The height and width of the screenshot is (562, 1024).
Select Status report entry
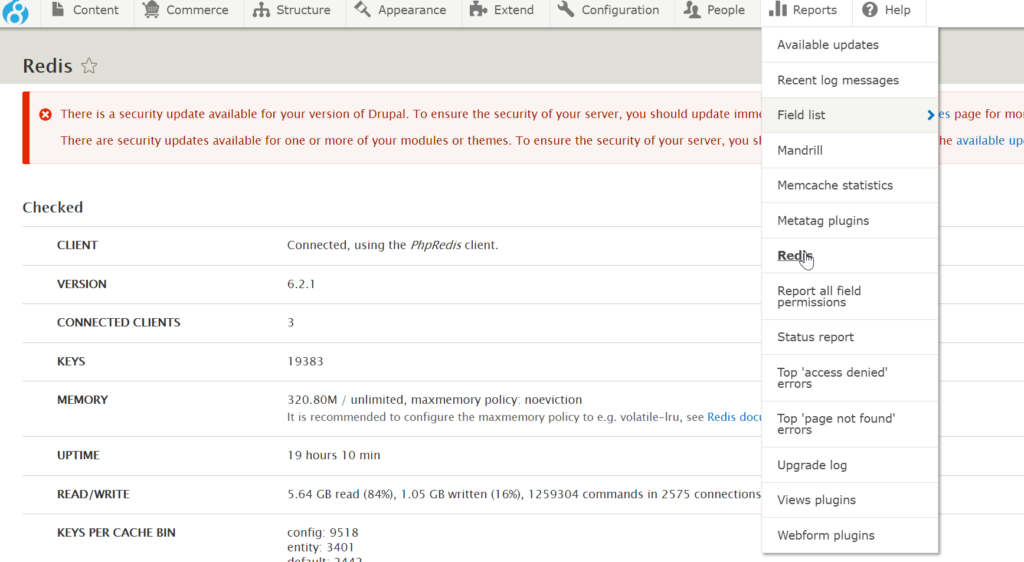point(850,337)
